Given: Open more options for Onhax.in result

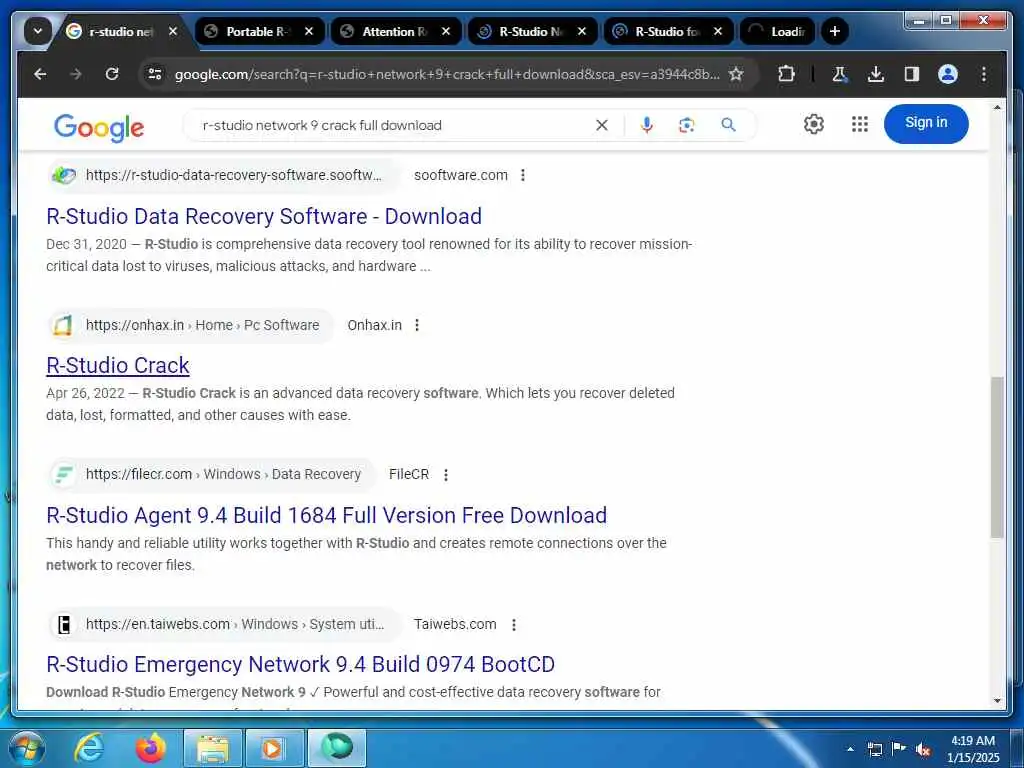Looking at the screenshot, I should click(x=417, y=325).
